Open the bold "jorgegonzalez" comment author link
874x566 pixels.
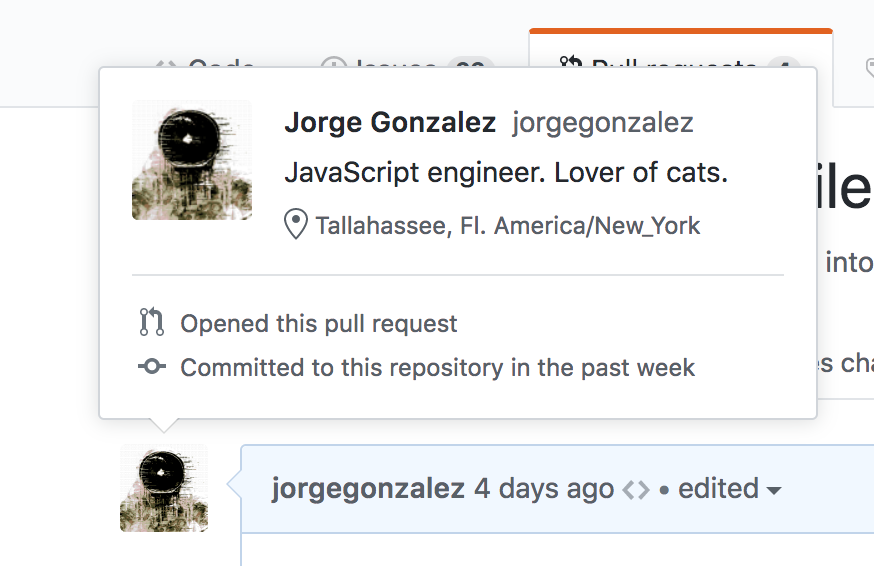pos(368,489)
